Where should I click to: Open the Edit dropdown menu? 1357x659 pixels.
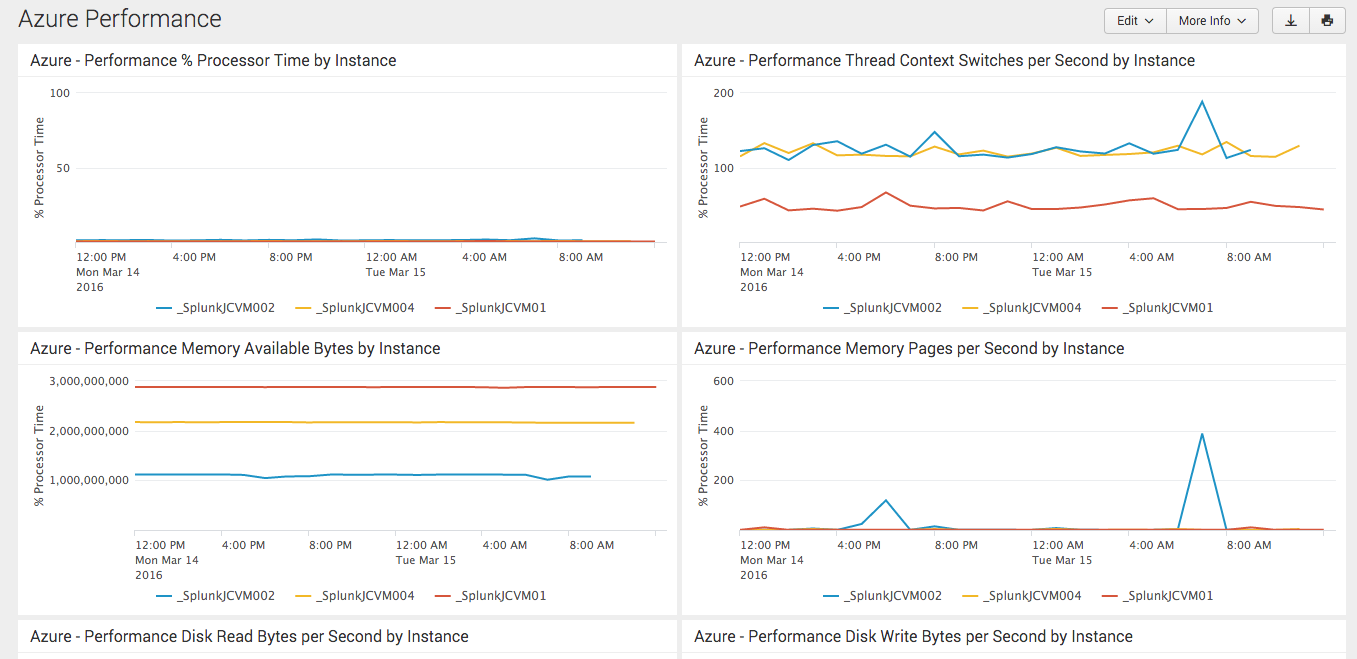pos(1135,21)
